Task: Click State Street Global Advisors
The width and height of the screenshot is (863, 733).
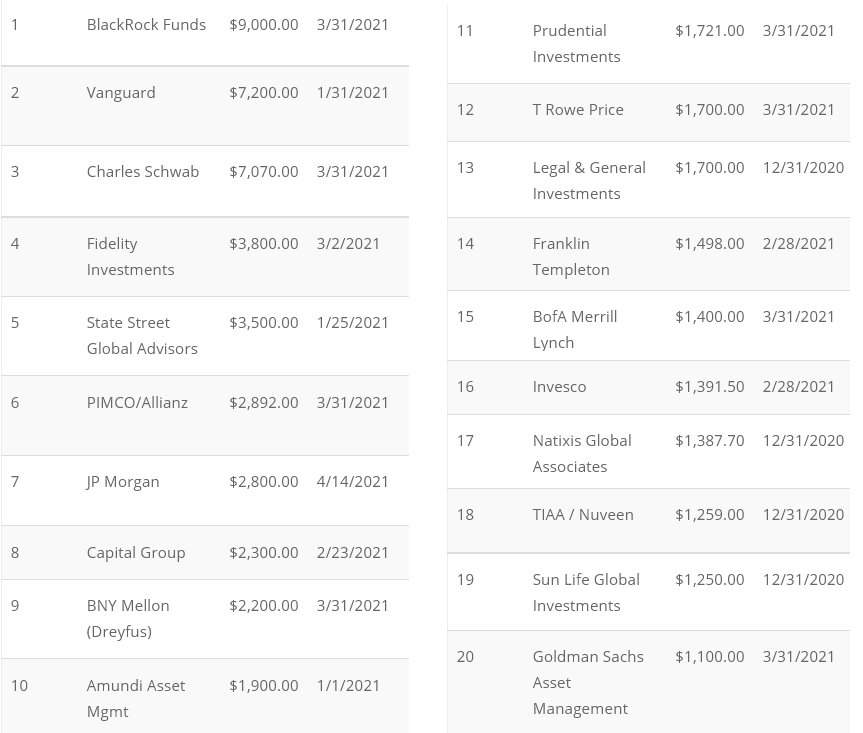Action: 142,335
